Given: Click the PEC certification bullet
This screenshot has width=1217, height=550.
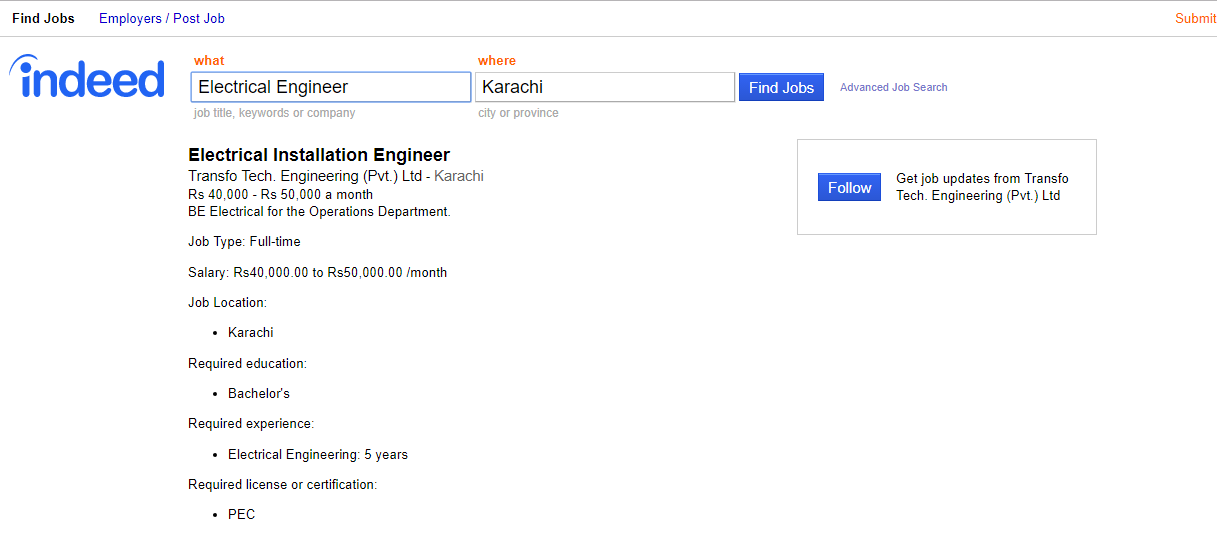Looking at the screenshot, I should click(241, 514).
